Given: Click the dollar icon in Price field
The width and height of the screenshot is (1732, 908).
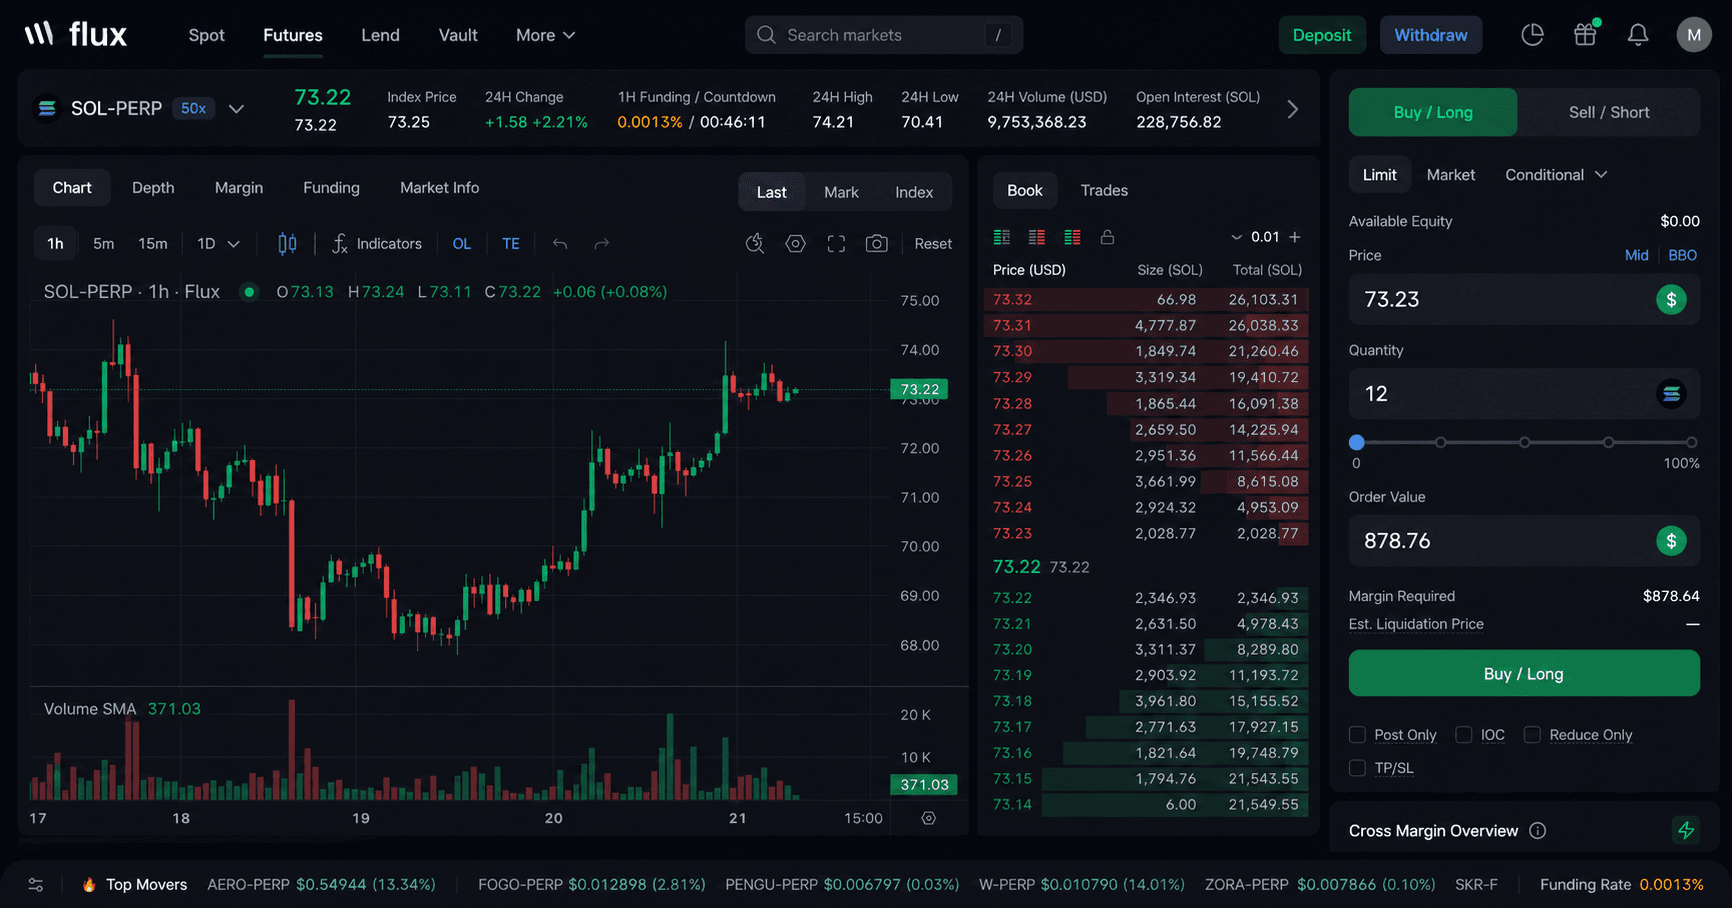Looking at the screenshot, I should 1671,300.
